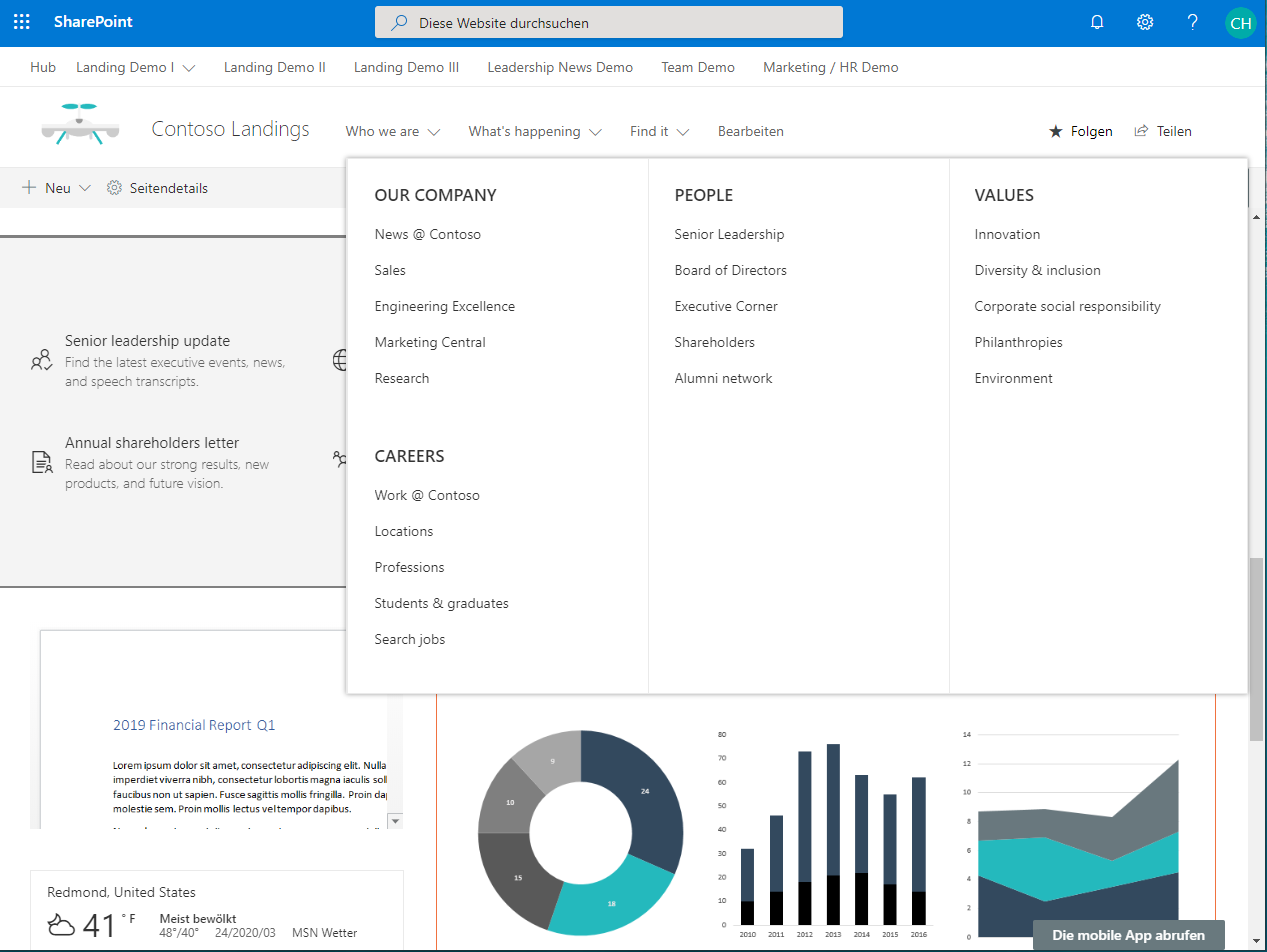The image size is (1267, 952).
Task: Click the Die mobile App abrufen button
Action: click(1129, 936)
